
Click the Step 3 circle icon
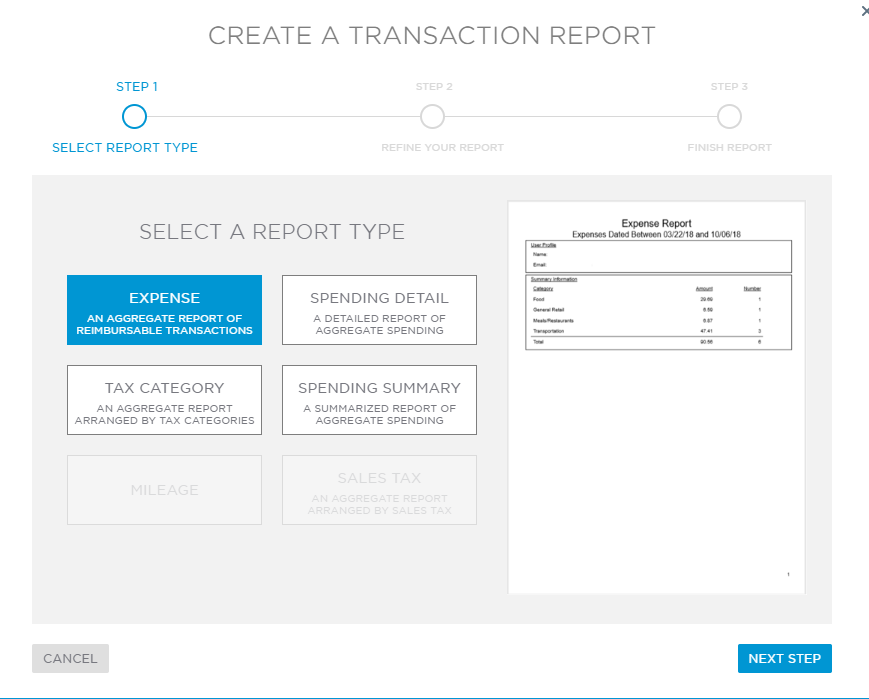coord(729,116)
